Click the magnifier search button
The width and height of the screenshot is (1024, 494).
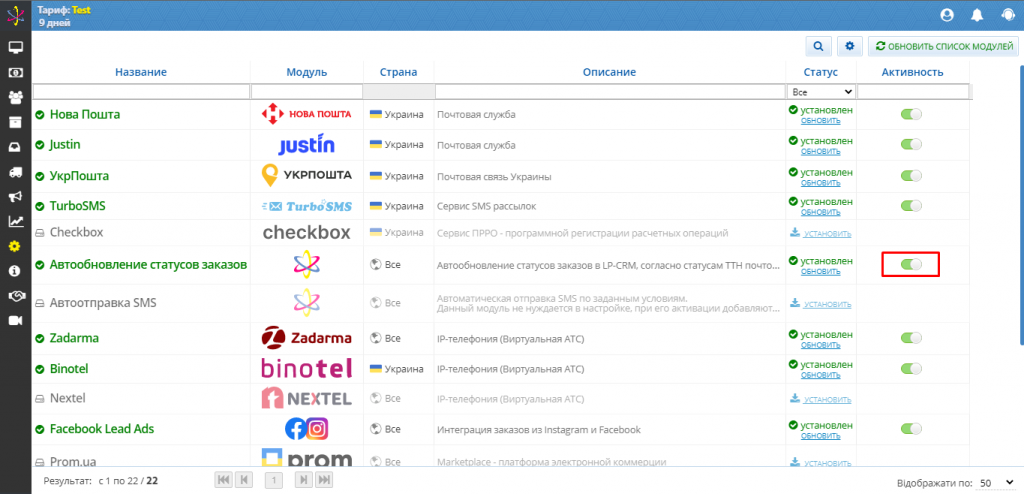(818, 46)
